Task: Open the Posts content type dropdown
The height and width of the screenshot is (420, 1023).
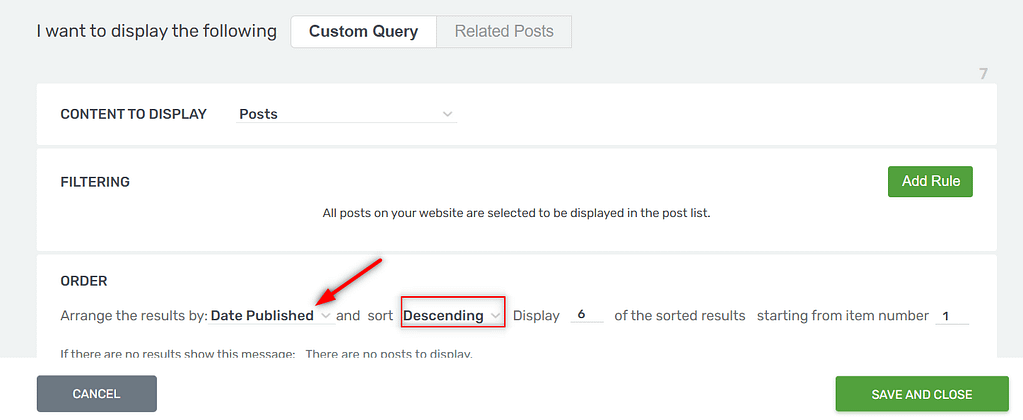Action: (346, 114)
